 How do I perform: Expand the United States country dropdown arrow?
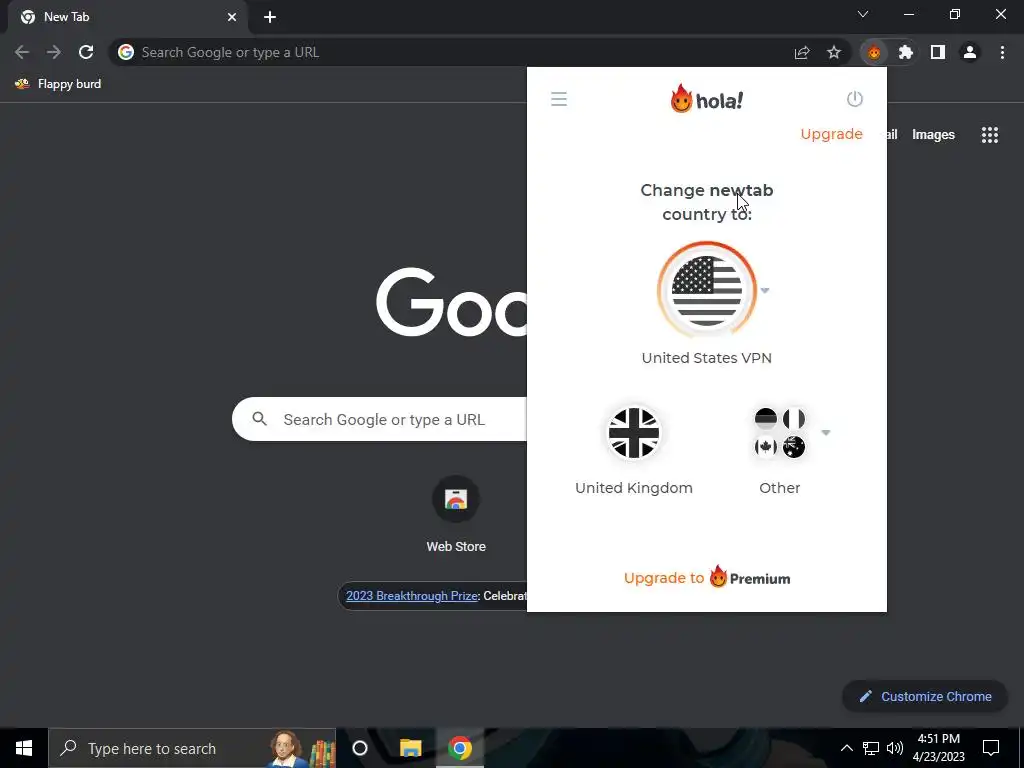[765, 291]
